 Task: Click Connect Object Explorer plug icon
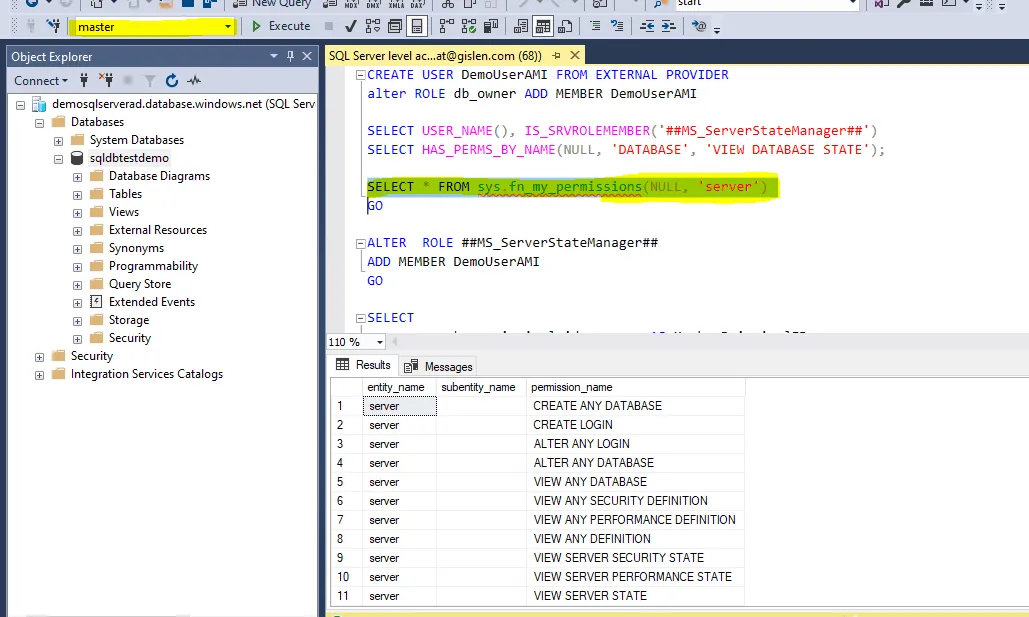click(x=84, y=80)
